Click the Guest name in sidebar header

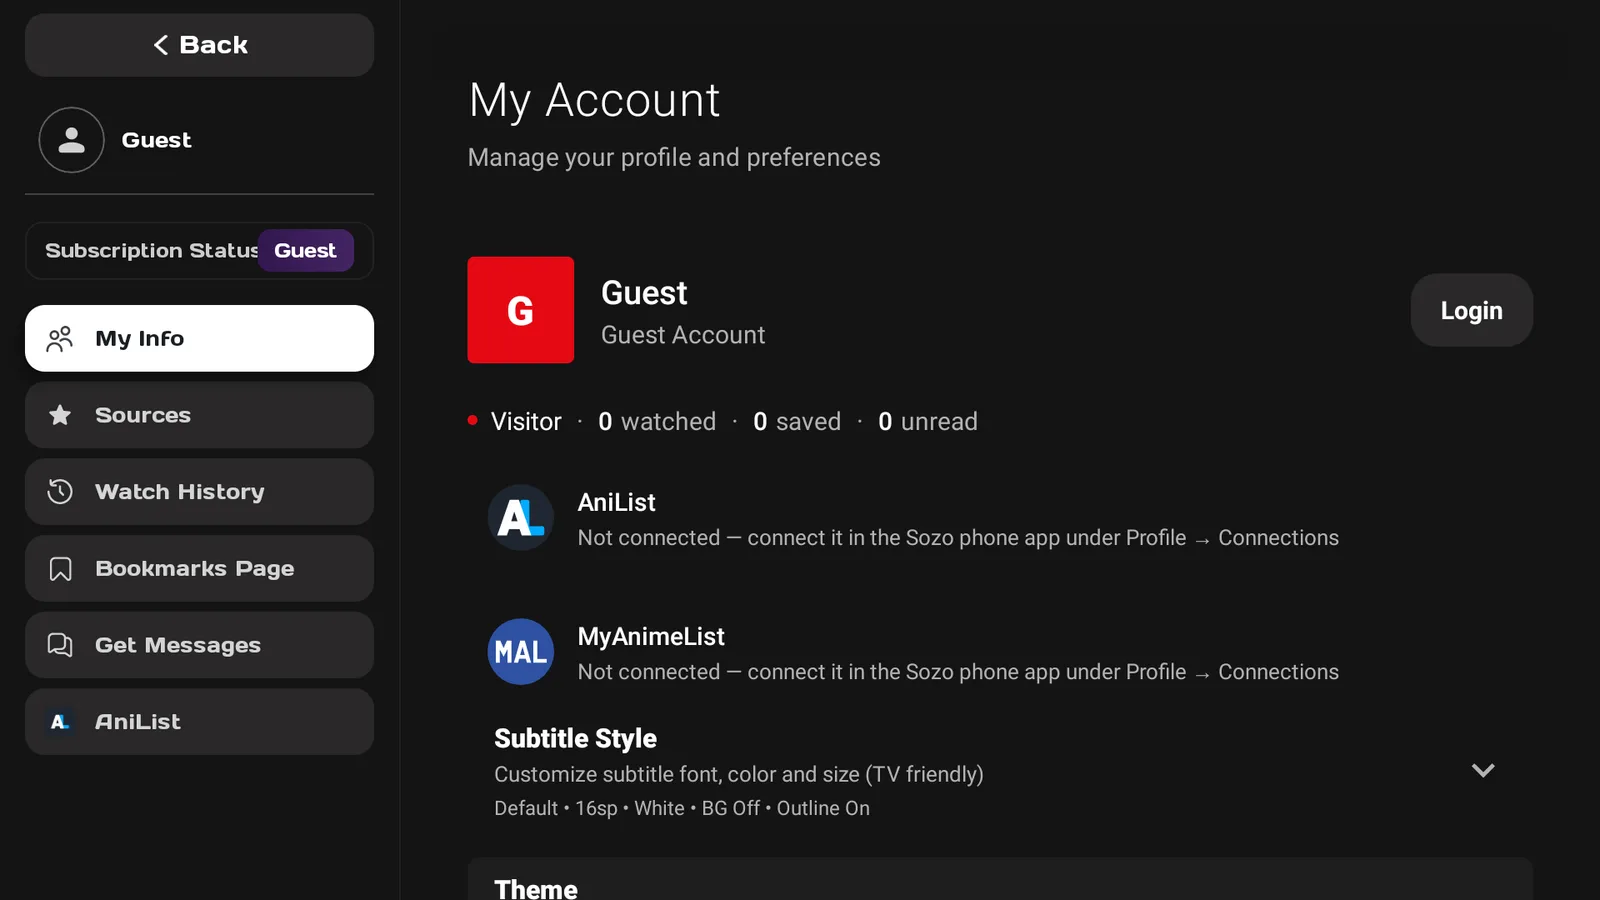pyautogui.click(x=156, y=140)
